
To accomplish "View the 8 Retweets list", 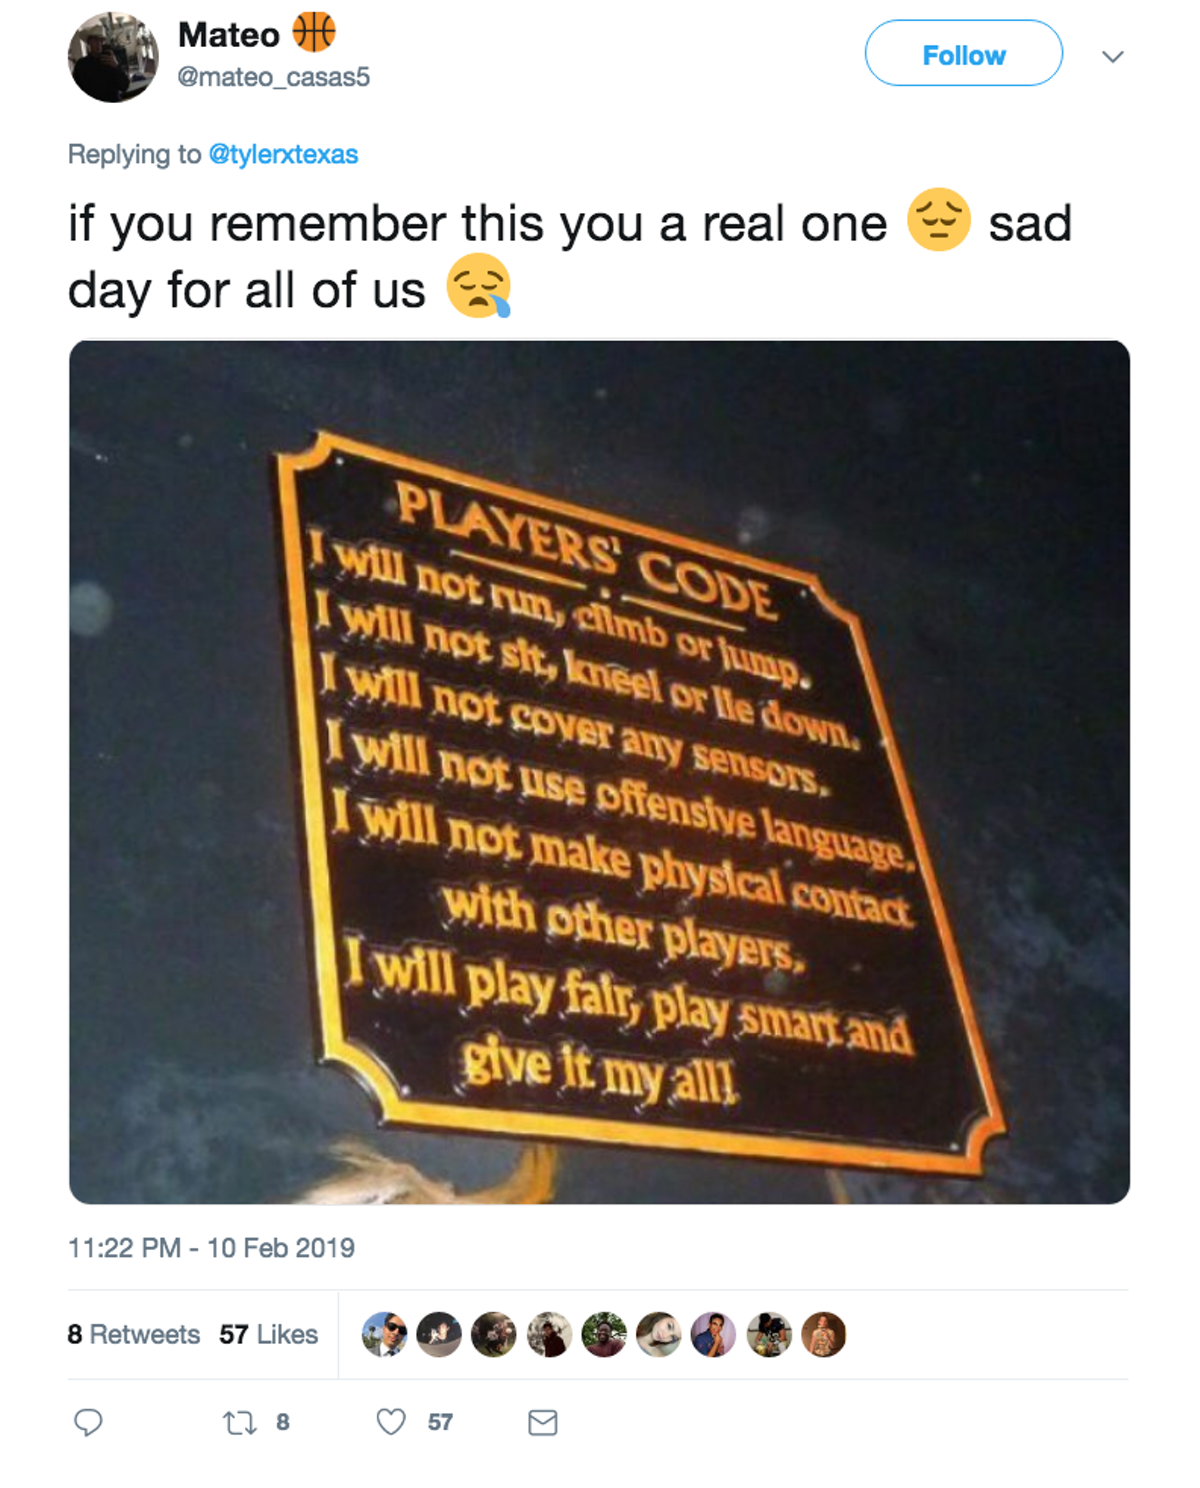I will point(134,1334).
